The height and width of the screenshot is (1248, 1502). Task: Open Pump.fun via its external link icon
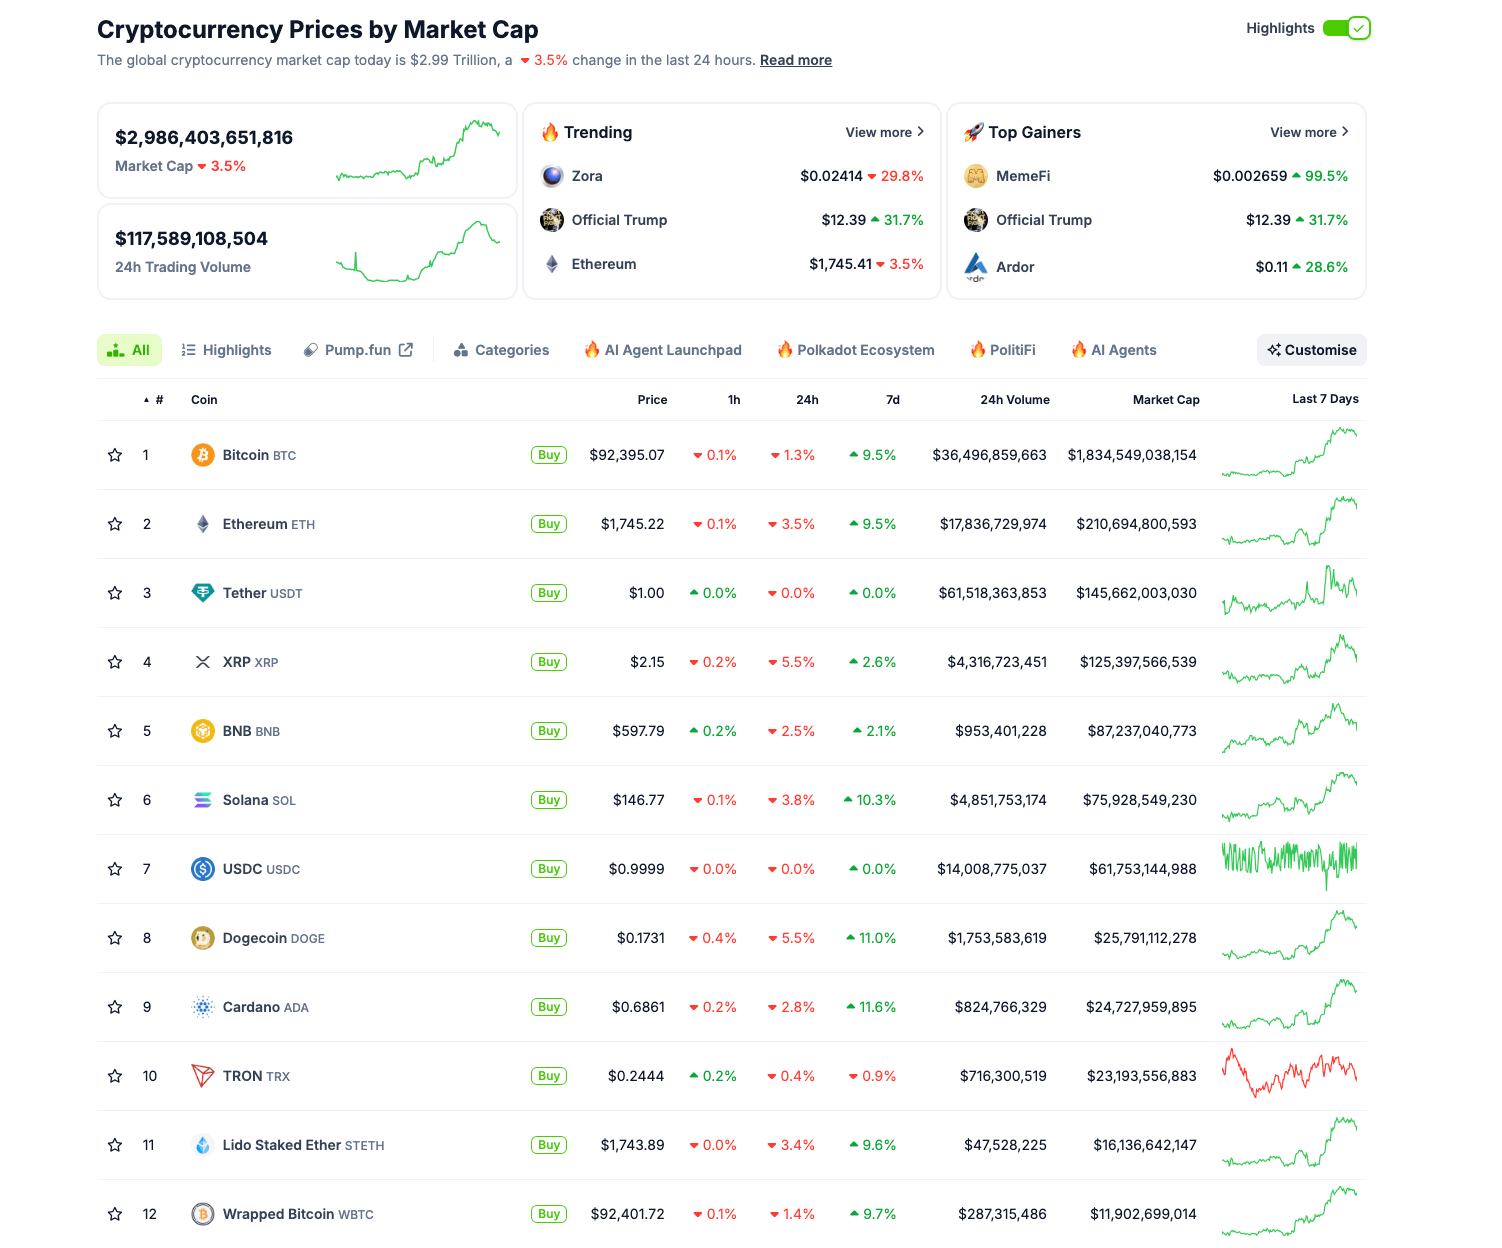[406, 349]
